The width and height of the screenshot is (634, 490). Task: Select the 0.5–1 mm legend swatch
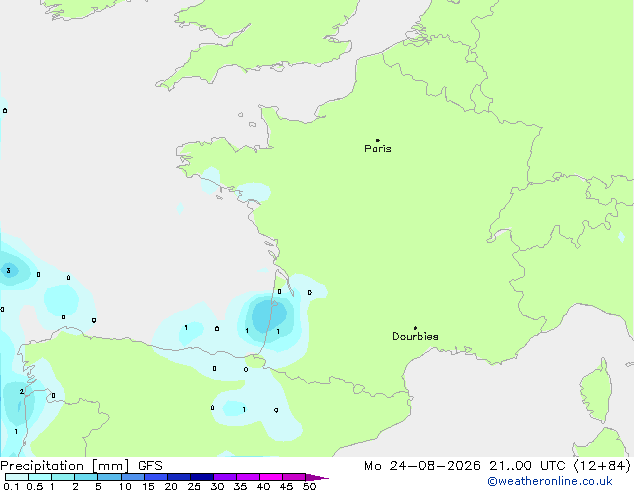point(40,477)
